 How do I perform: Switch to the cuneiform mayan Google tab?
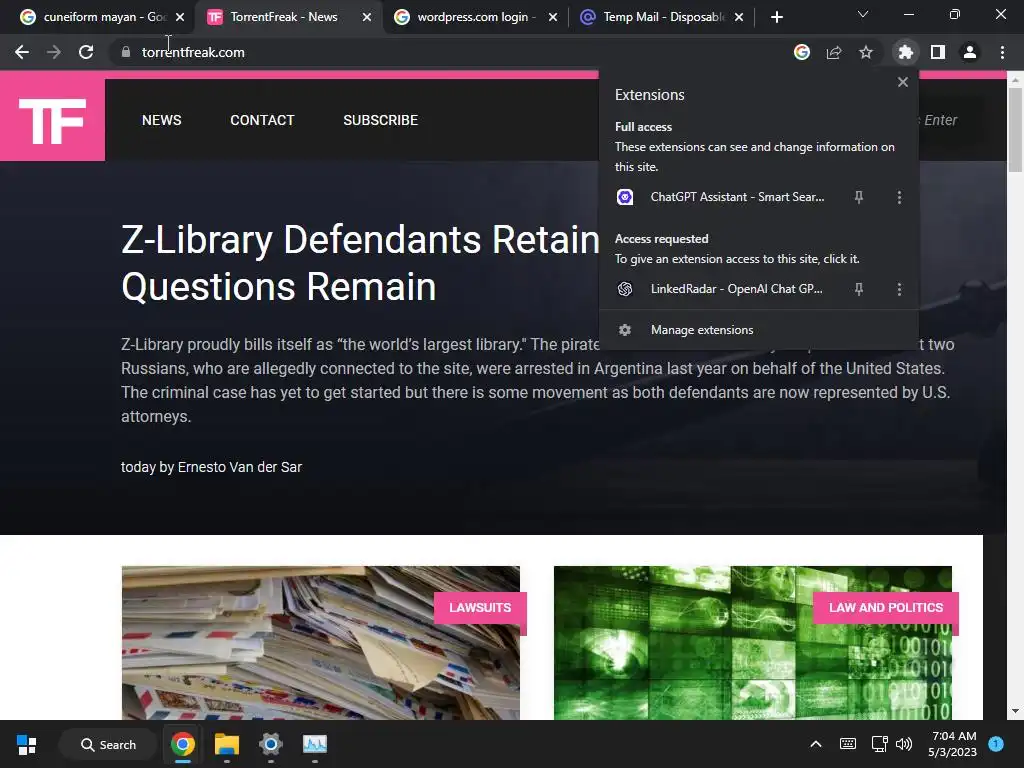(x=95, y=17)
